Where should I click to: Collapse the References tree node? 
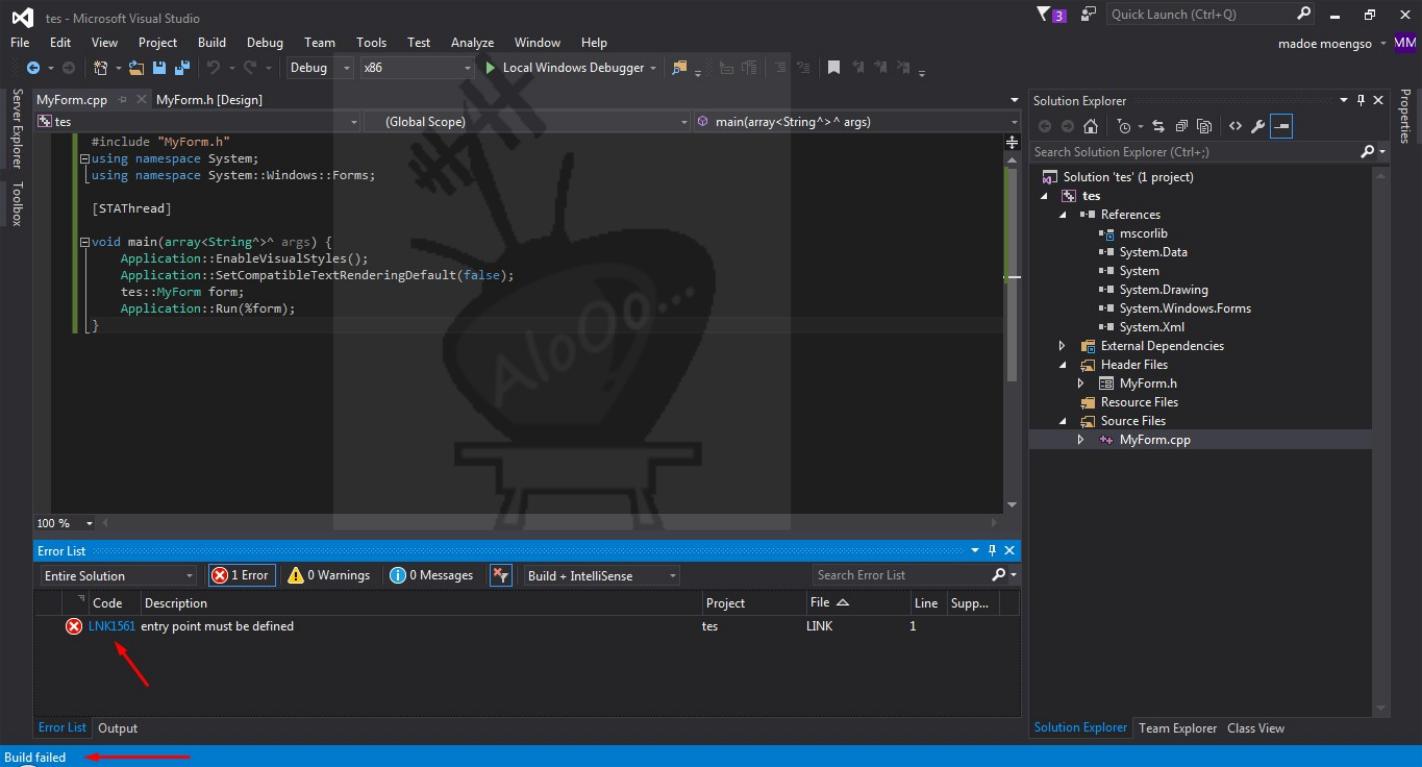pyautogui.click(x=1062, y=214)
